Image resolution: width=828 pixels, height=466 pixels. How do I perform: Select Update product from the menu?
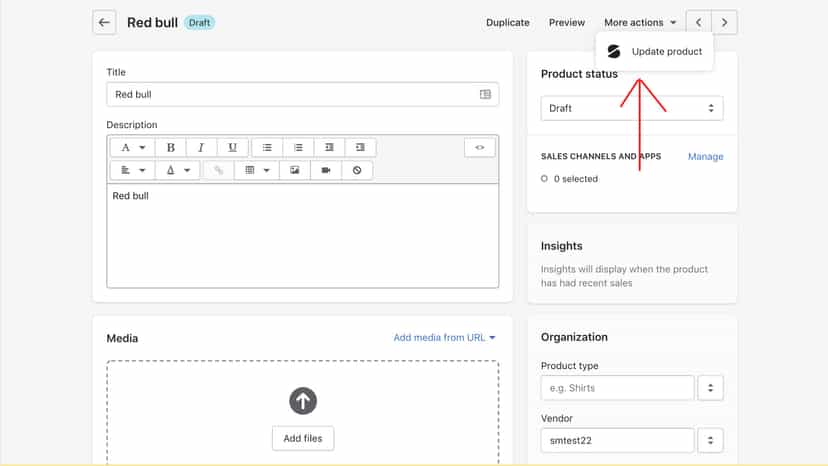click(x=654, y=52)
